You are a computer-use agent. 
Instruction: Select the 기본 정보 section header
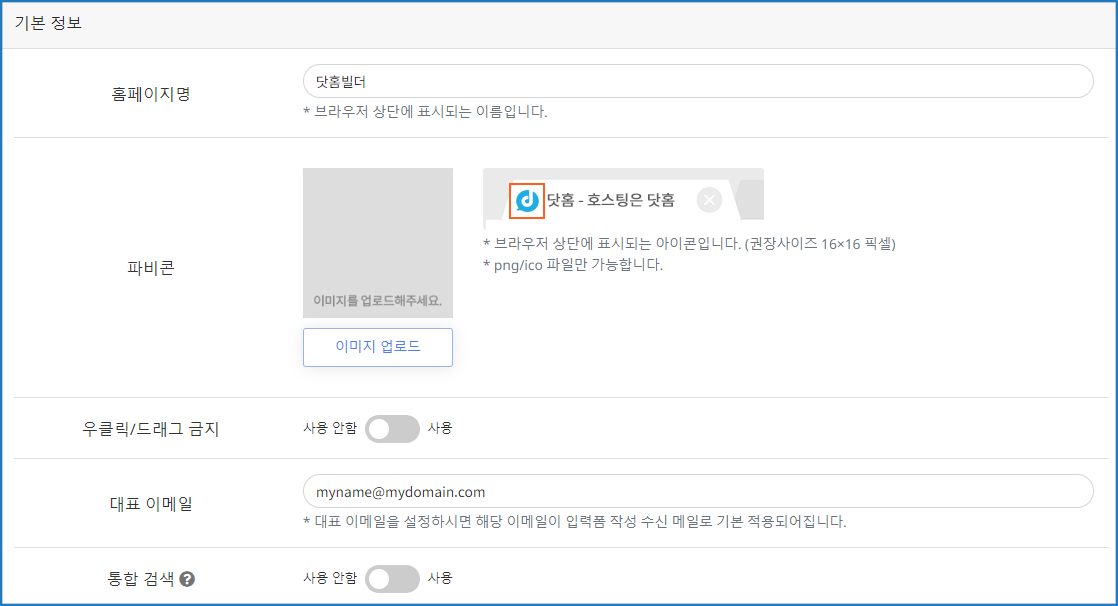click(x=49, y=24)
